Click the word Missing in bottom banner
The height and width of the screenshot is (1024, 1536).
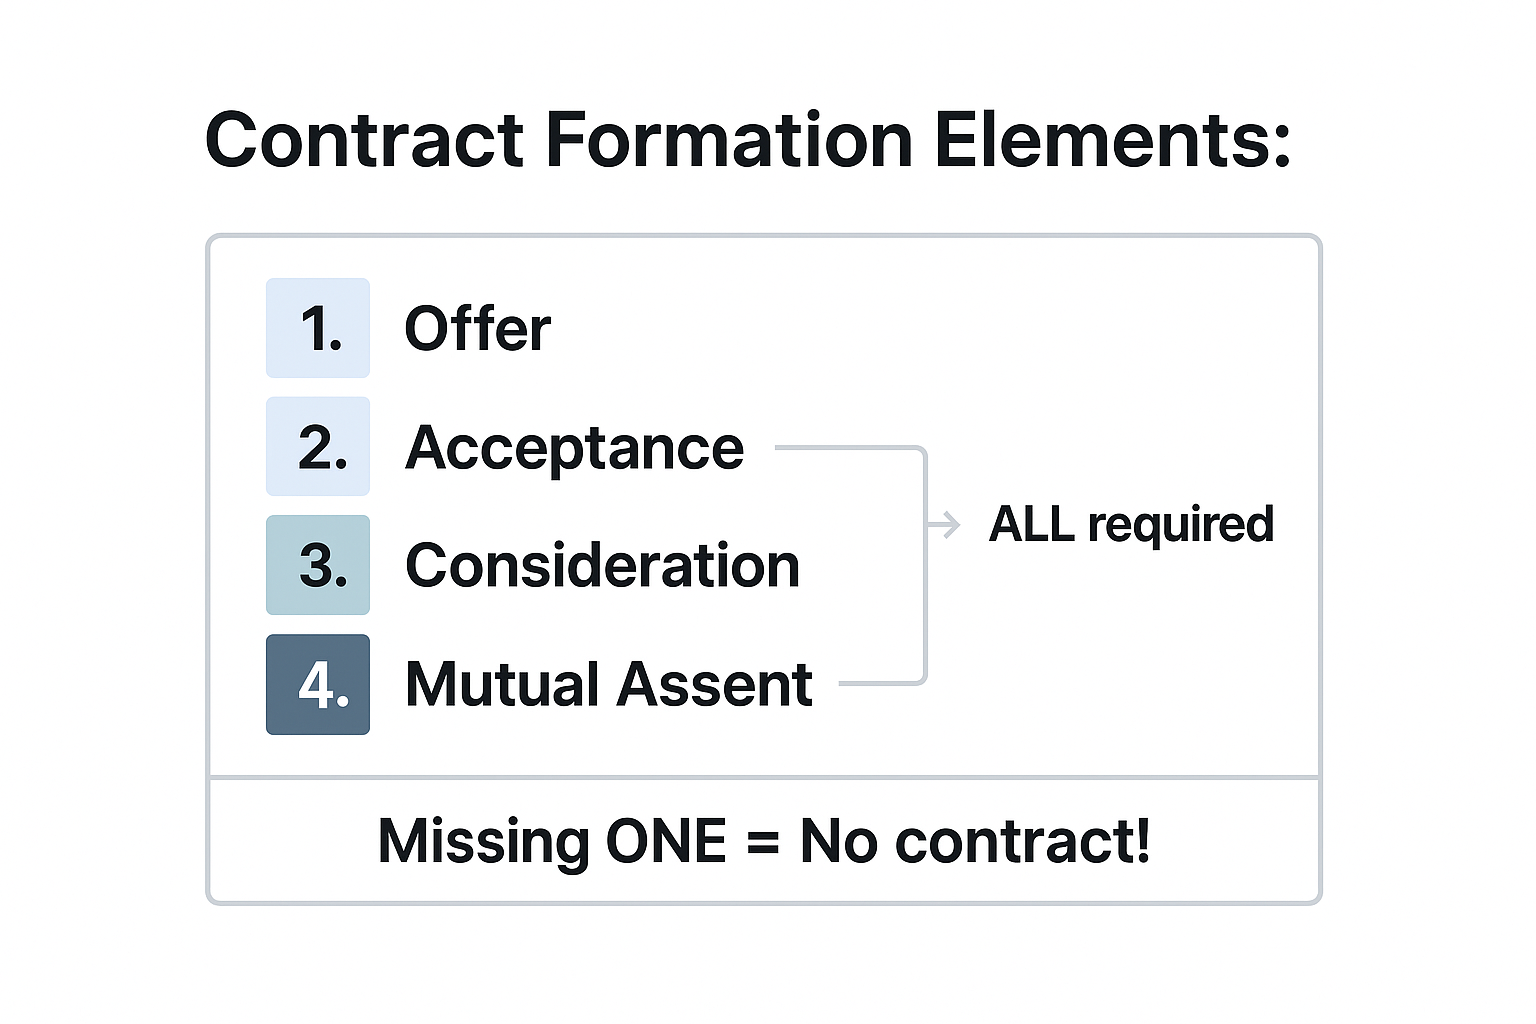coord(482,842)
